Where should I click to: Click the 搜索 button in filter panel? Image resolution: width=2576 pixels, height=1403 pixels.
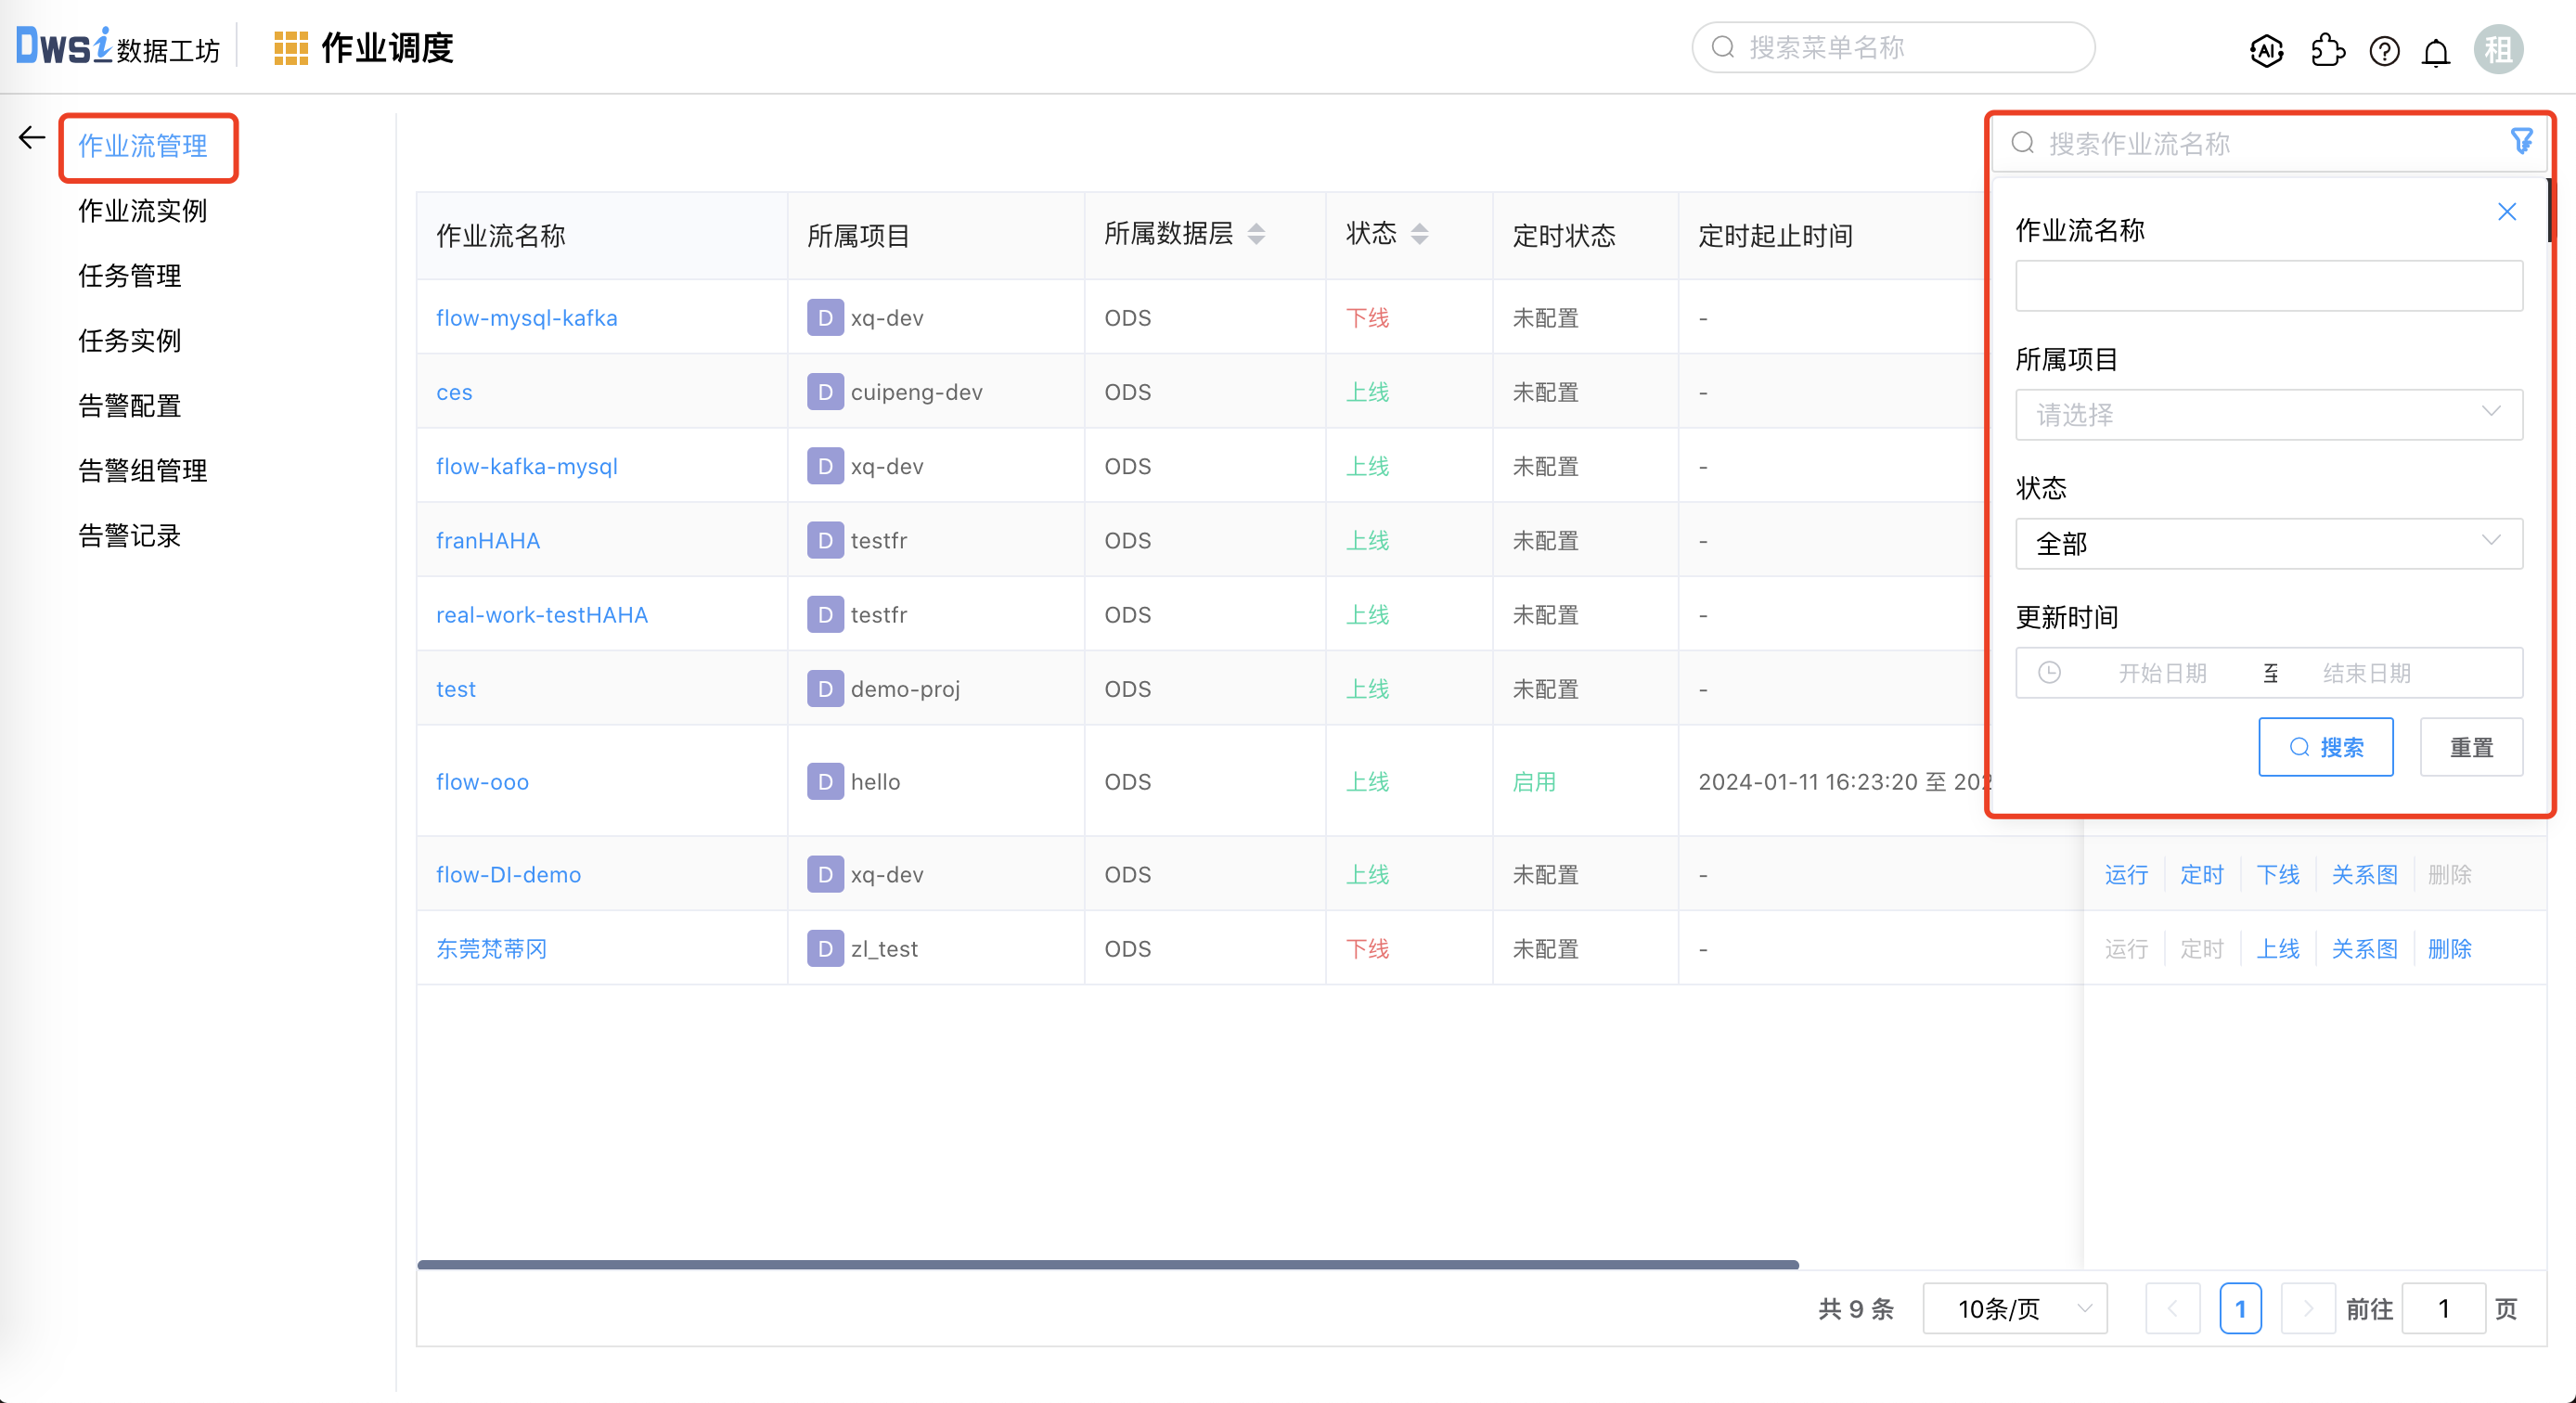[2326, 746]
